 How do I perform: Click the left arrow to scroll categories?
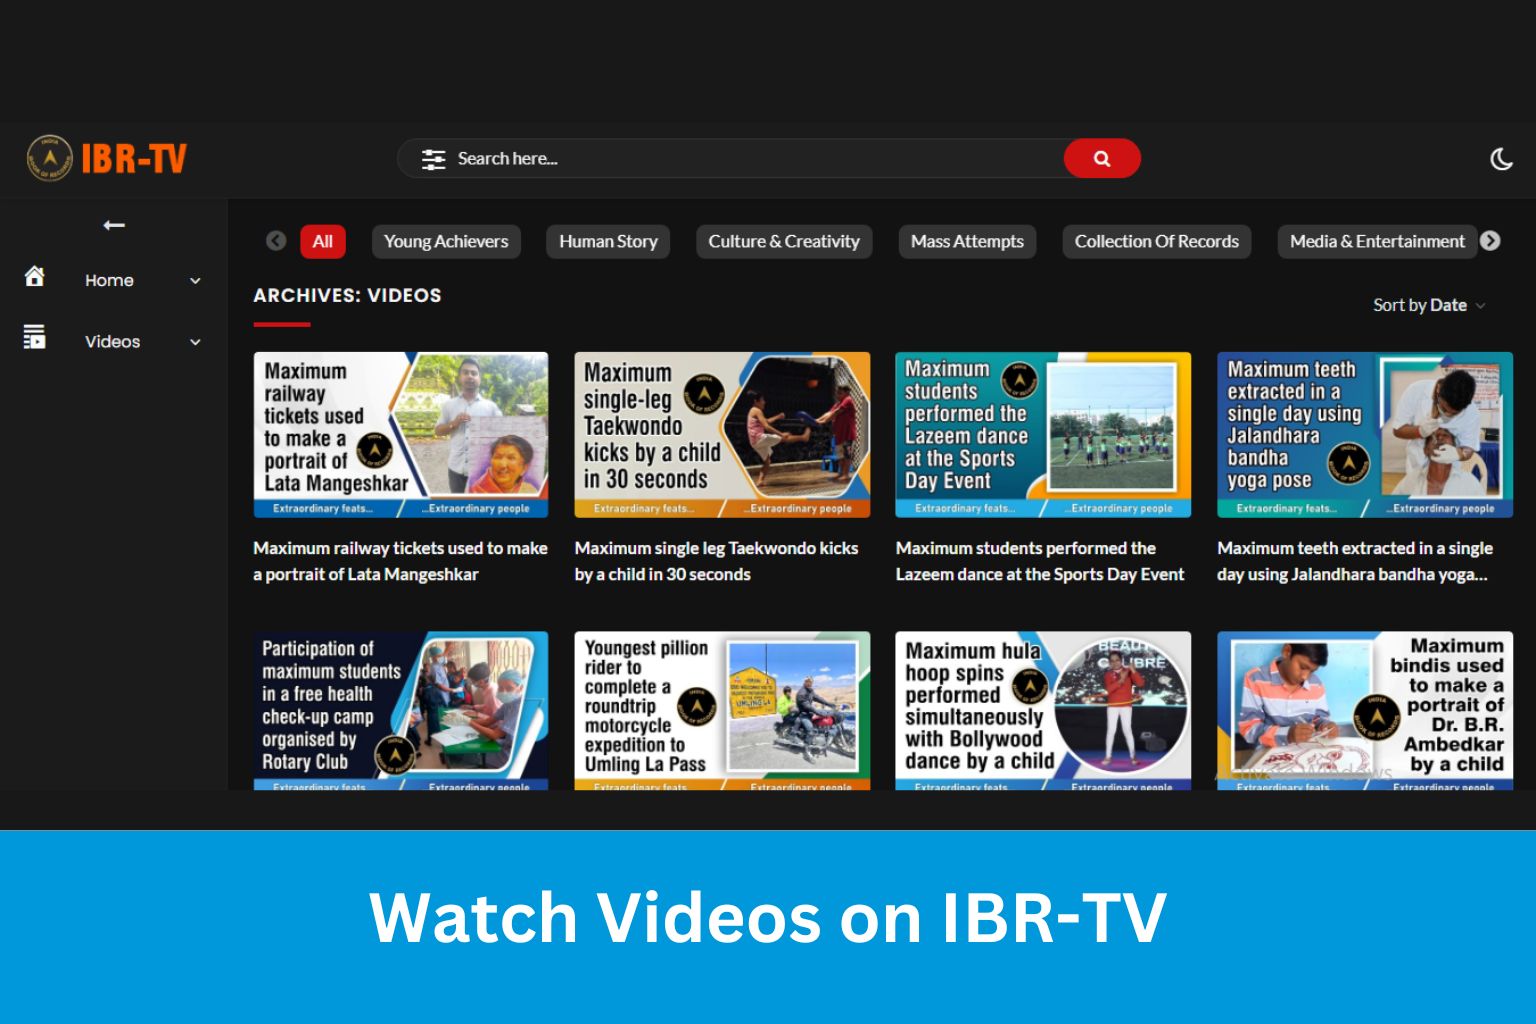(x=276, y=241)
